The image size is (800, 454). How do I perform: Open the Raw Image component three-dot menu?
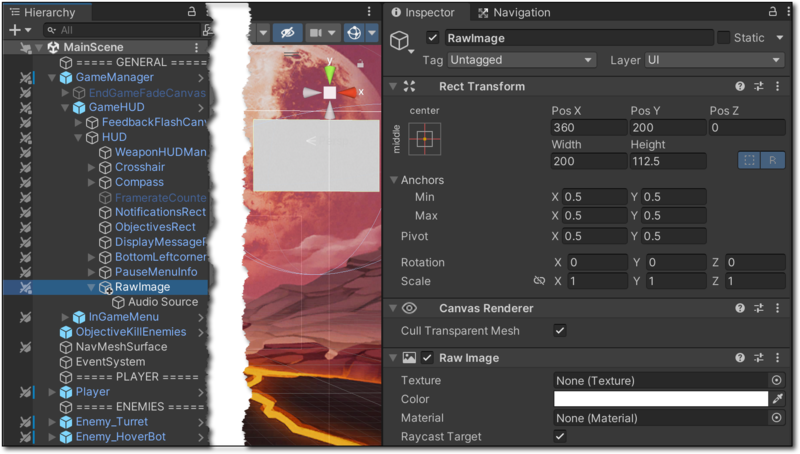[778, 358]
